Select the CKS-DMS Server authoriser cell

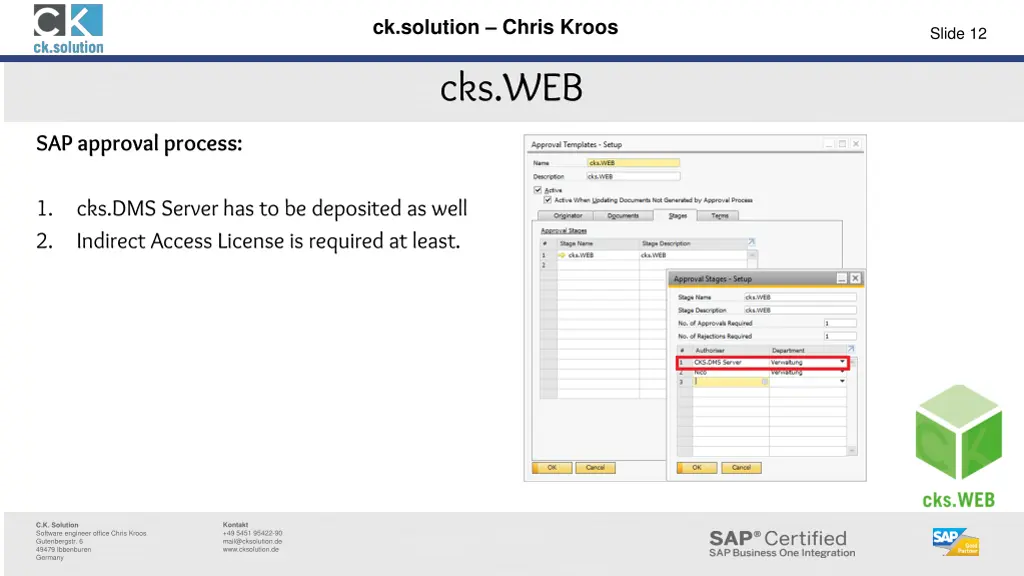click(x=731, y=362)
